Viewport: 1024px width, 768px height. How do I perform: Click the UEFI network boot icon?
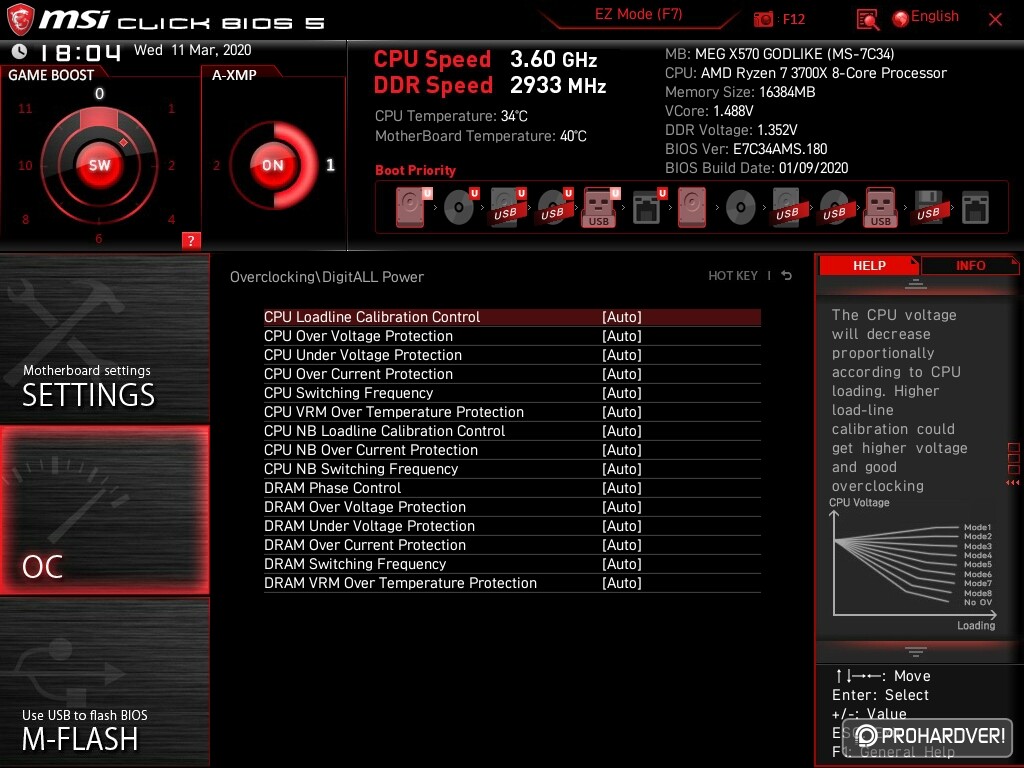648,208
